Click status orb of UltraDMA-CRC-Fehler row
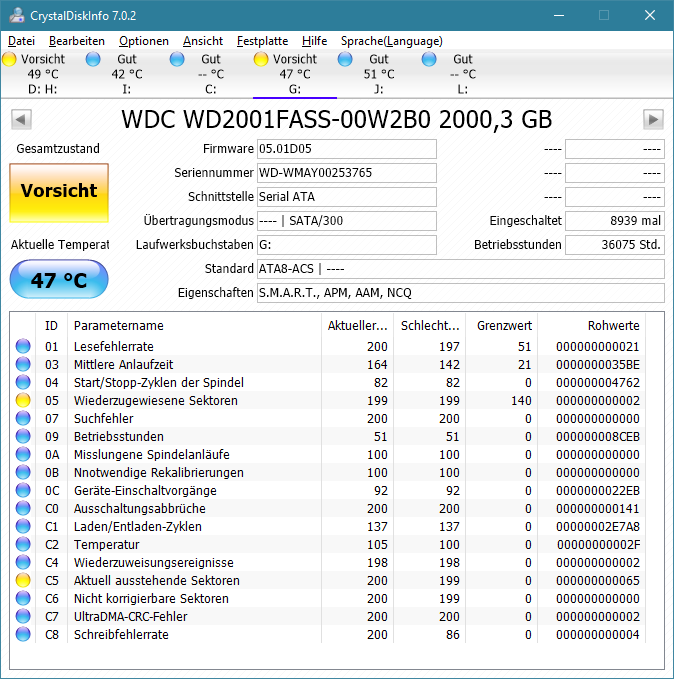 point(23,616)
